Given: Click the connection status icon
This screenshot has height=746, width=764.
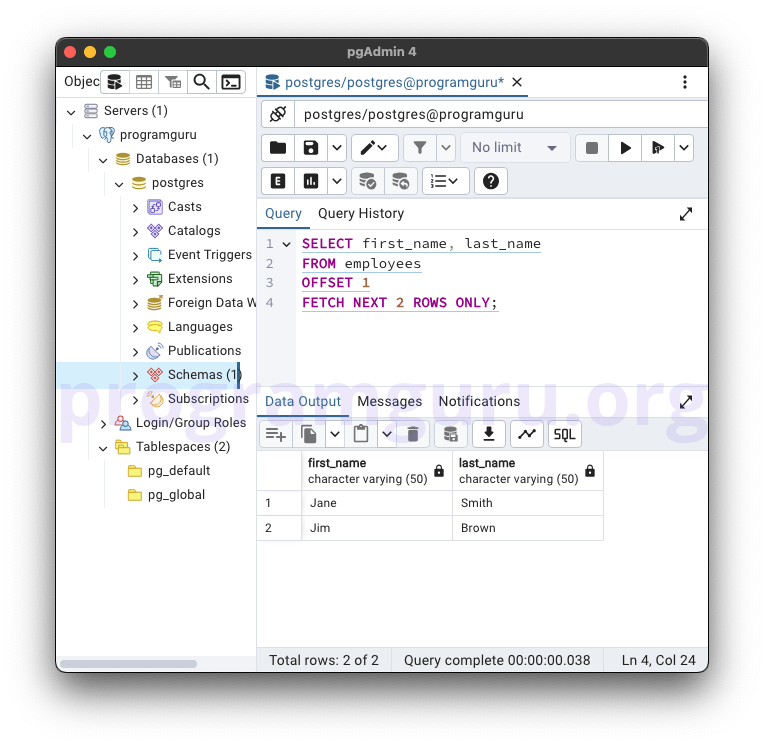Looking at the screenshot, I should pyautogui.click(x=278, y=115).
